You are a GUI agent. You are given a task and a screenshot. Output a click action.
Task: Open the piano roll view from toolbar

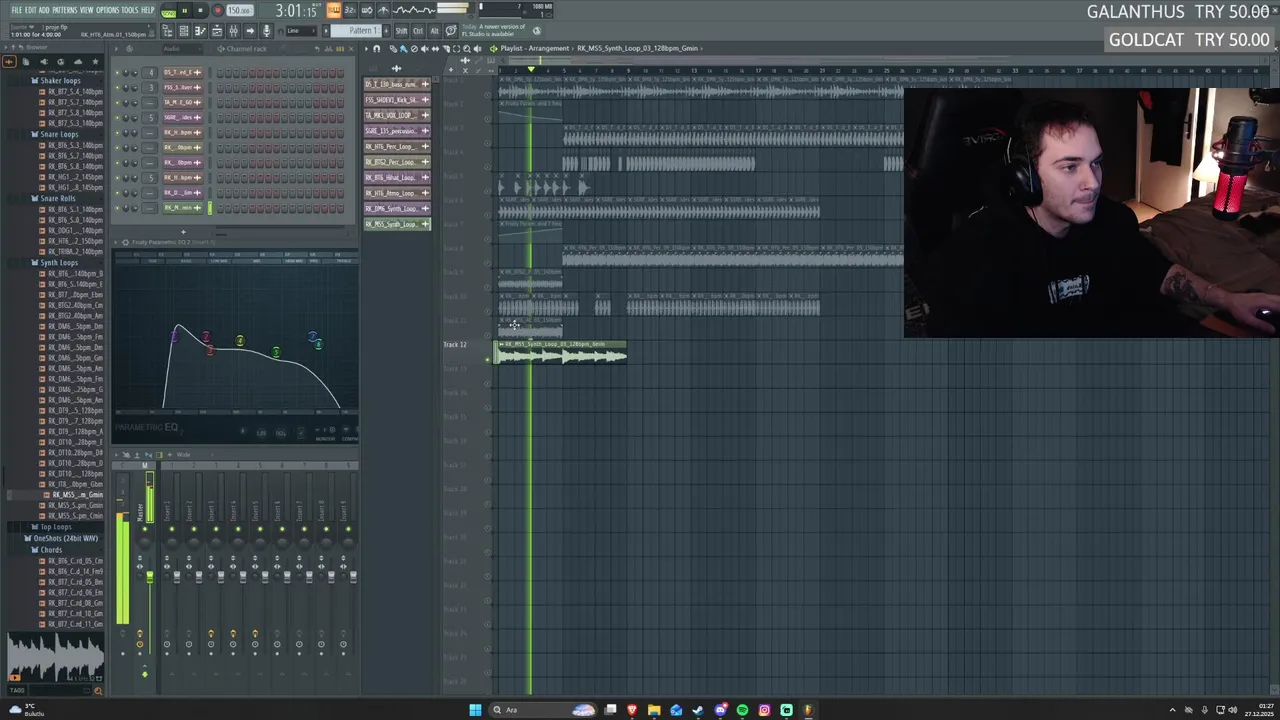coord(200,31)
